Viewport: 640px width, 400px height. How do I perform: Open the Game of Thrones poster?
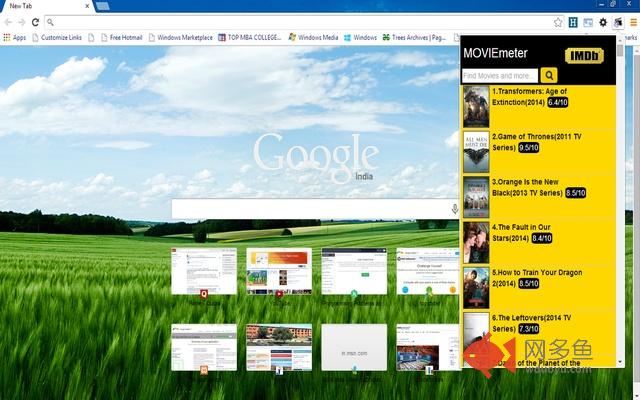click(x=476, y=152)
